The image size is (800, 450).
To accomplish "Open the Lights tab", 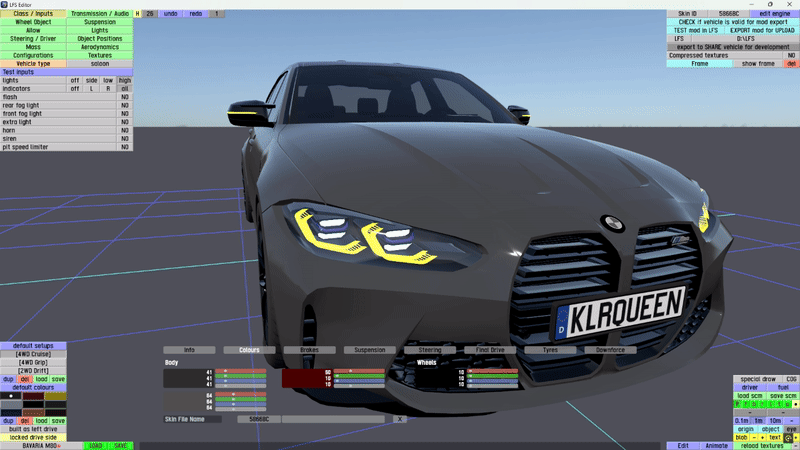I will [100, 31].
